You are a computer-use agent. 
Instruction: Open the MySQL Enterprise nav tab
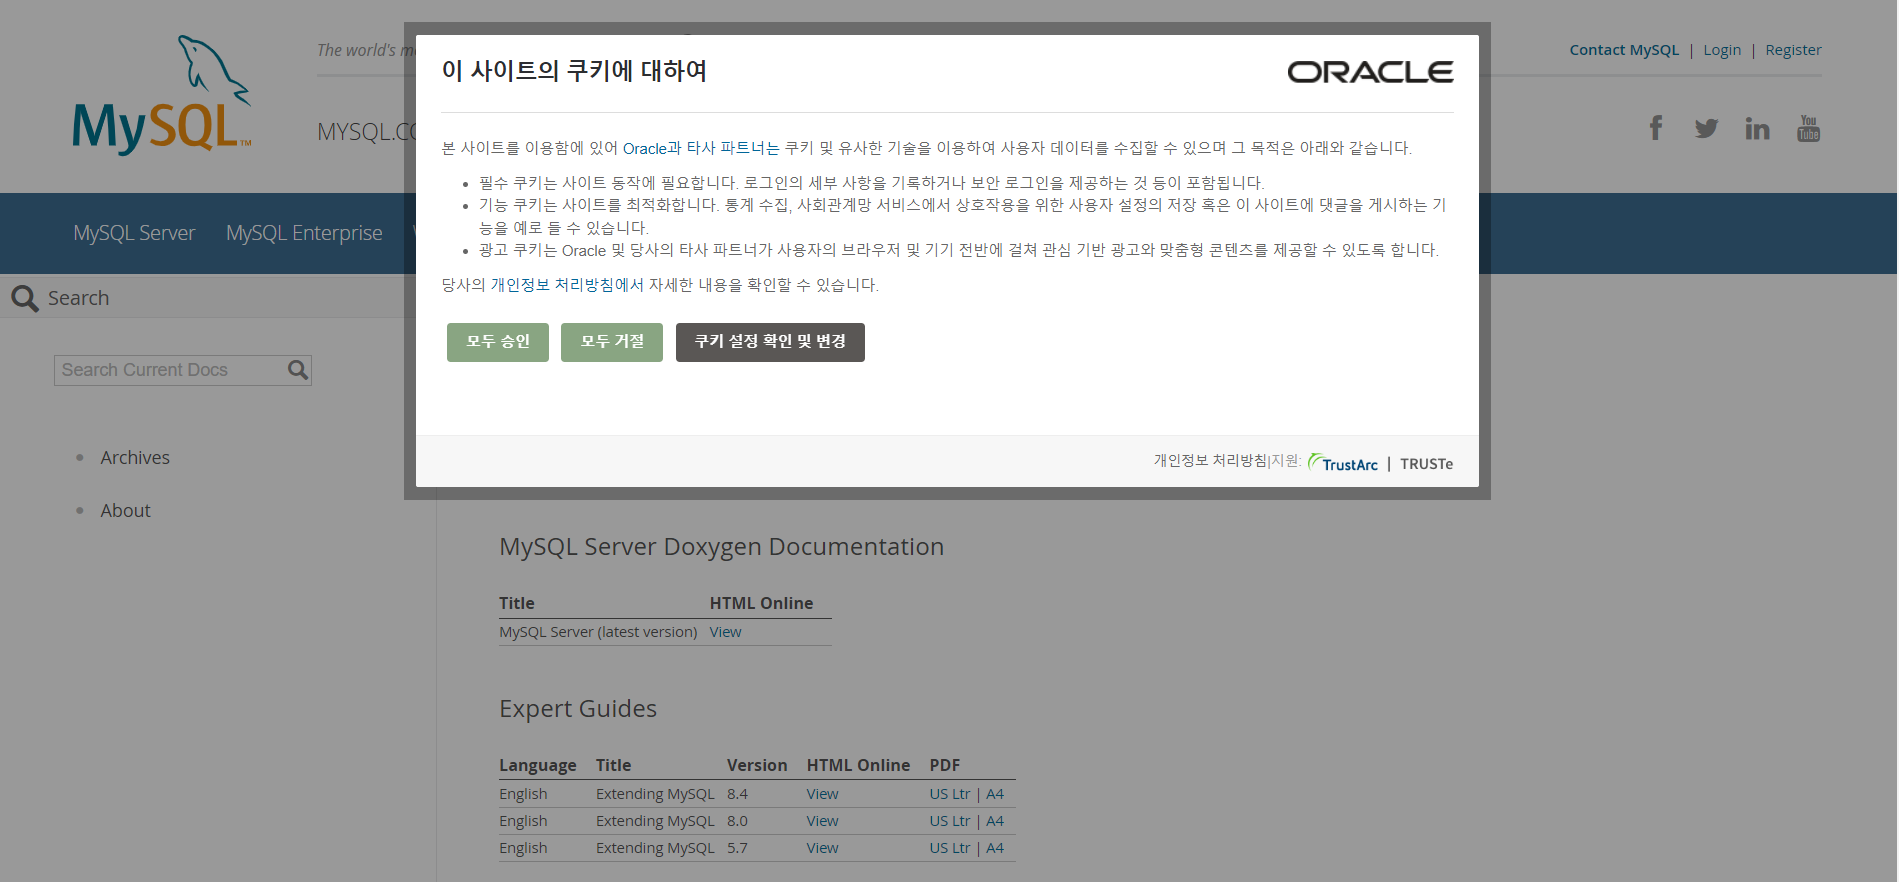[304, 233]
